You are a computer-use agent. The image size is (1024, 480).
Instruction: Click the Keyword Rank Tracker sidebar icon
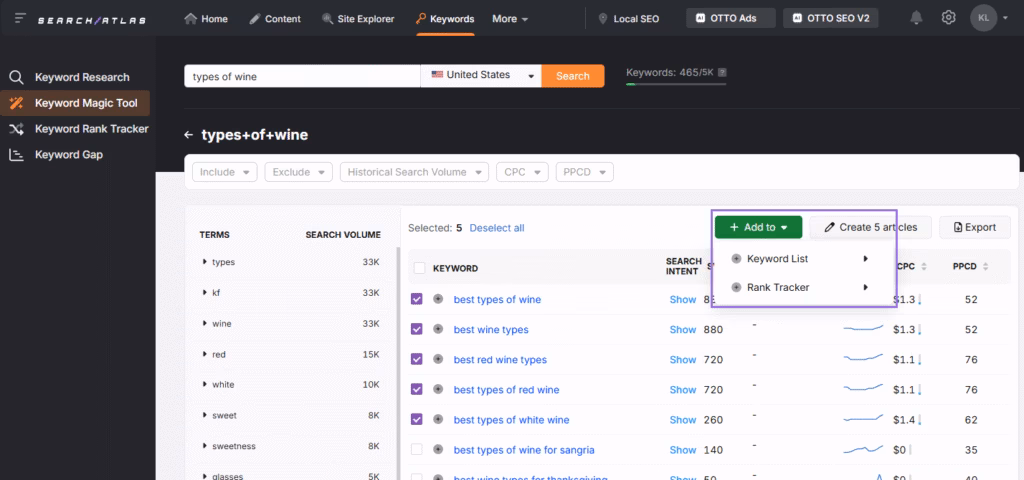(16, 129)
